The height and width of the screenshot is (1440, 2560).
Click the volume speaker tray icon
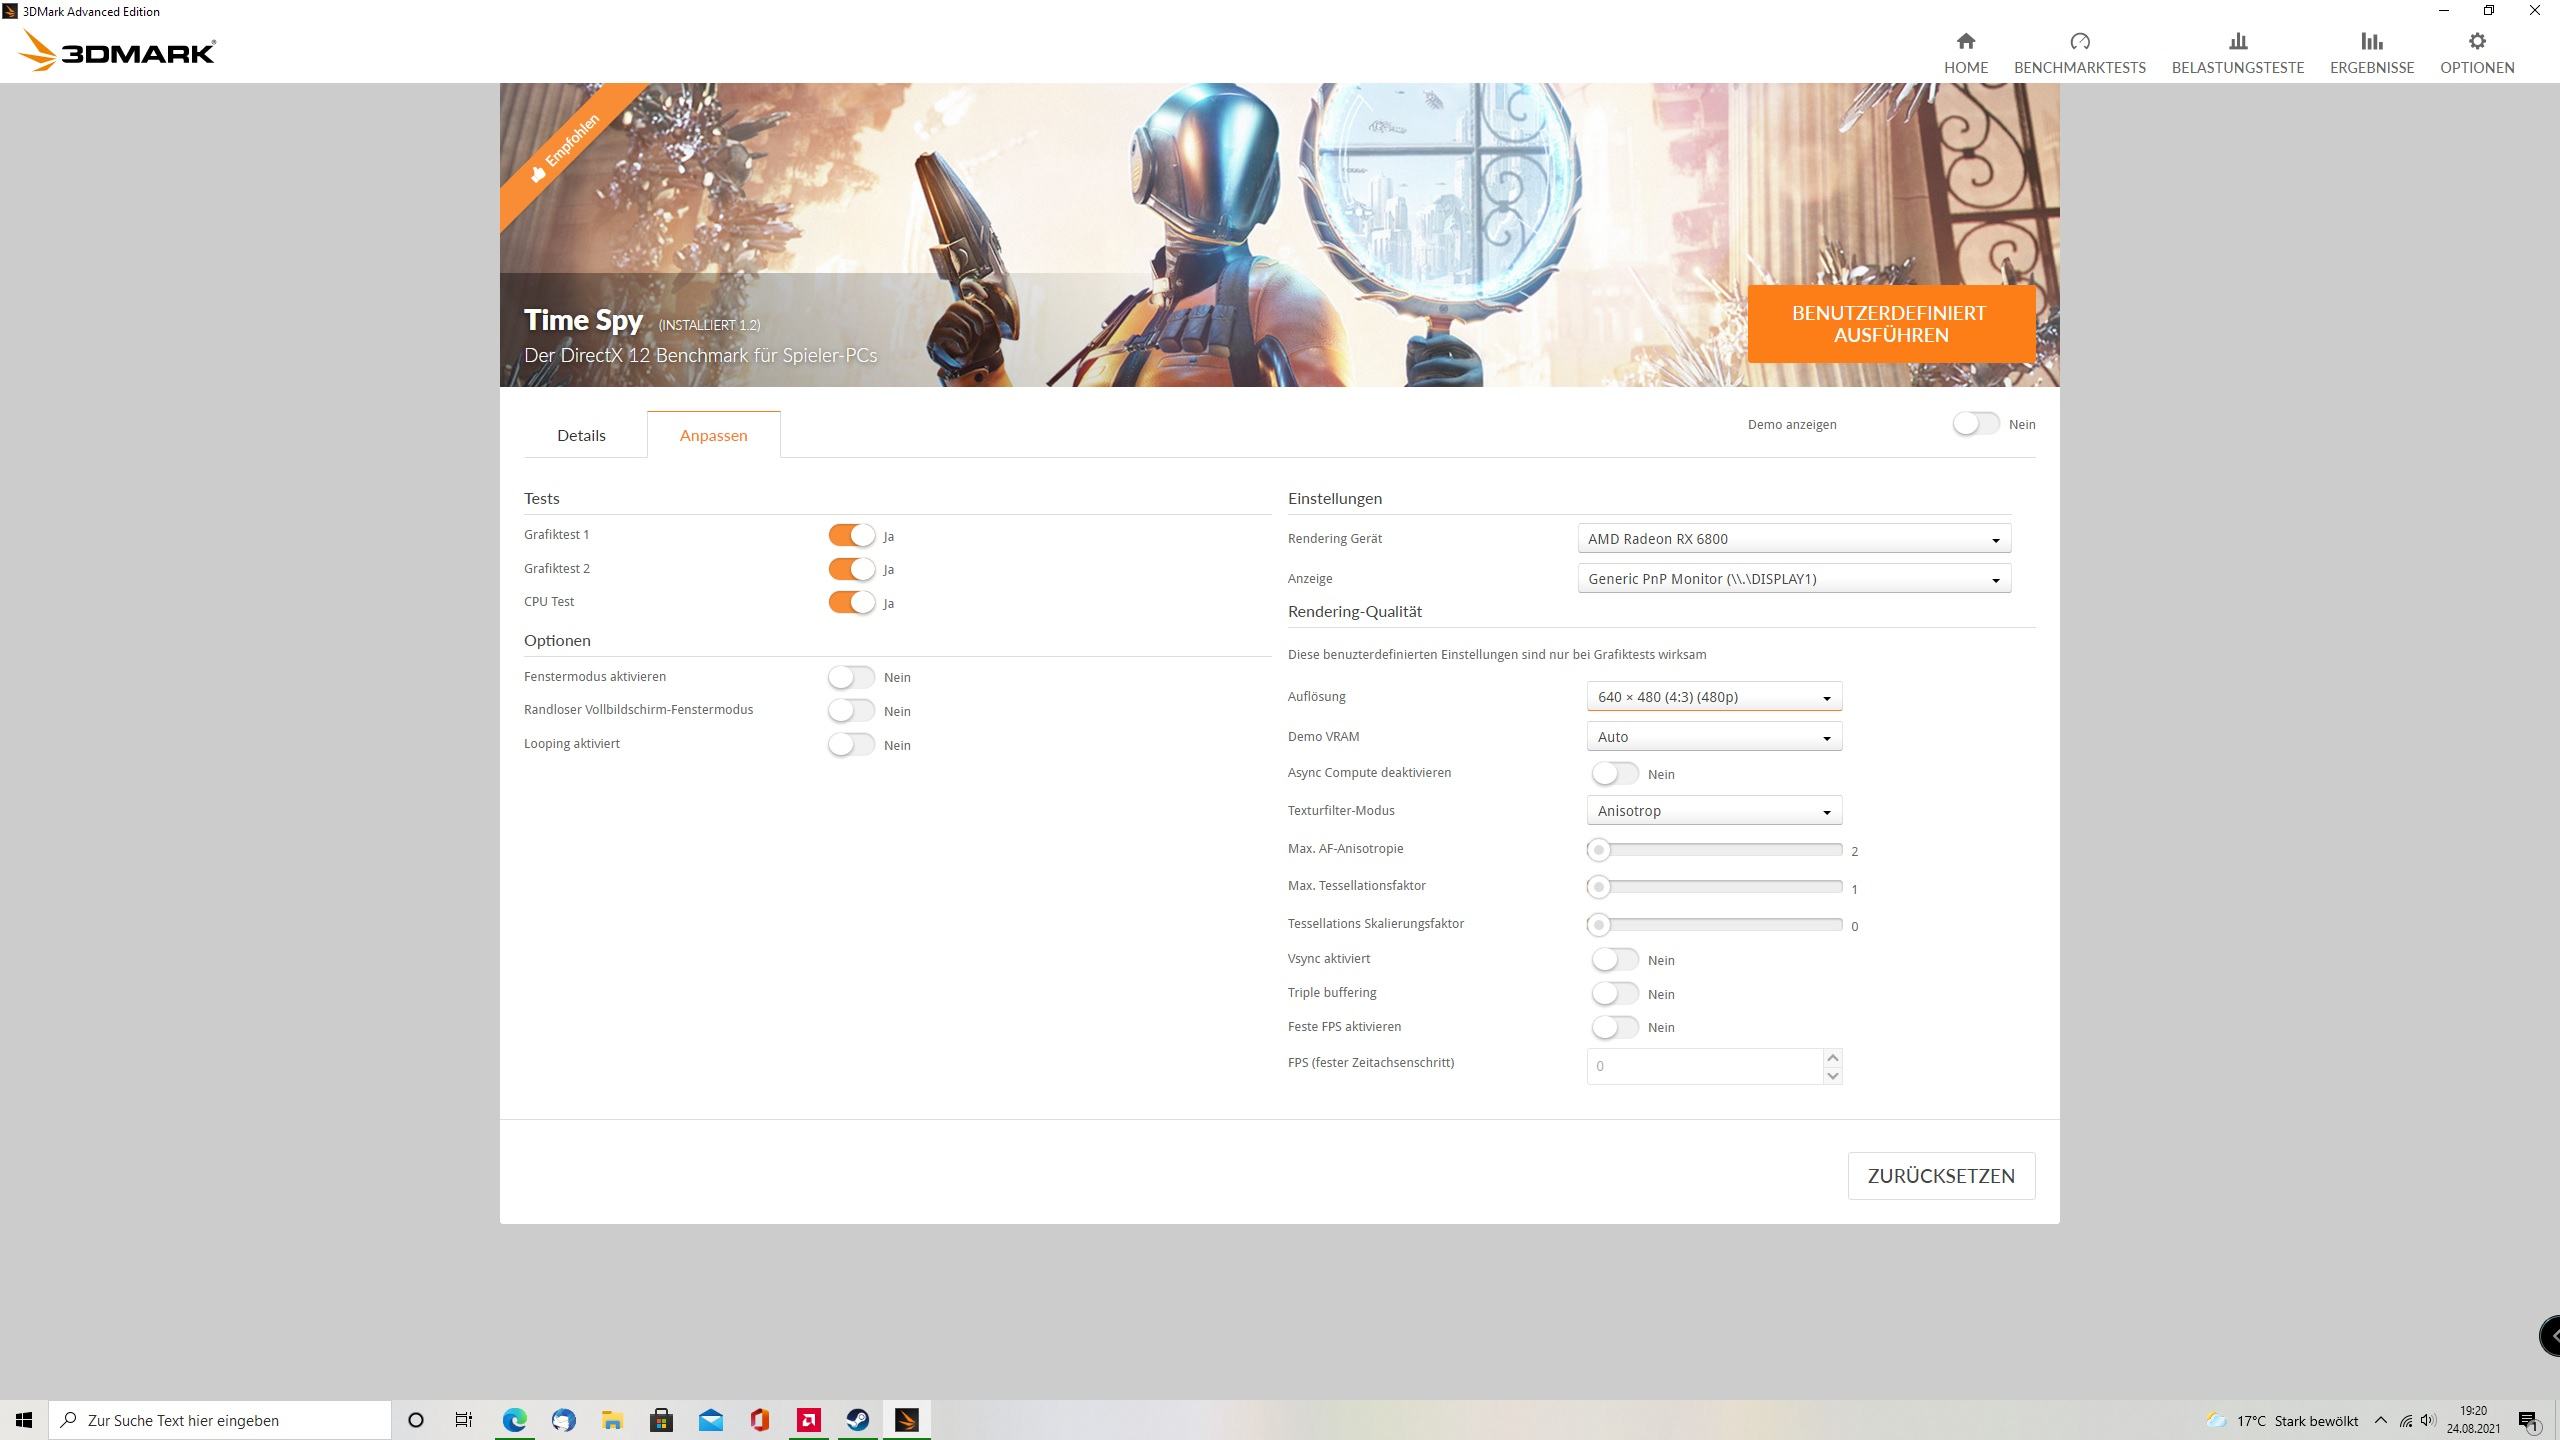tap(2428, 1420)
